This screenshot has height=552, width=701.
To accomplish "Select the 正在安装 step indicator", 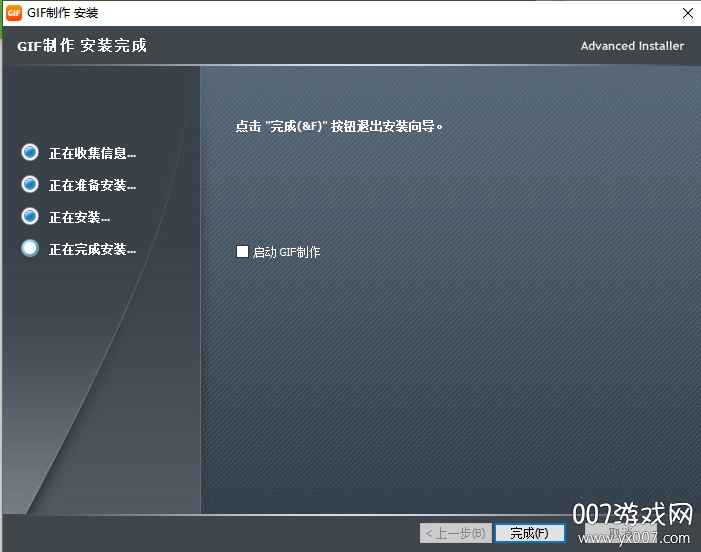I will click(x=30, y=216).
